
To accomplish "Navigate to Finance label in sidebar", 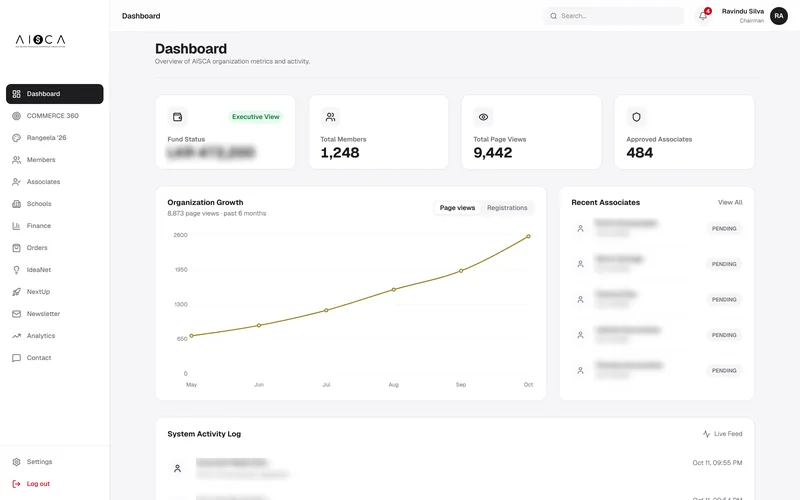I will click(39, 226).
